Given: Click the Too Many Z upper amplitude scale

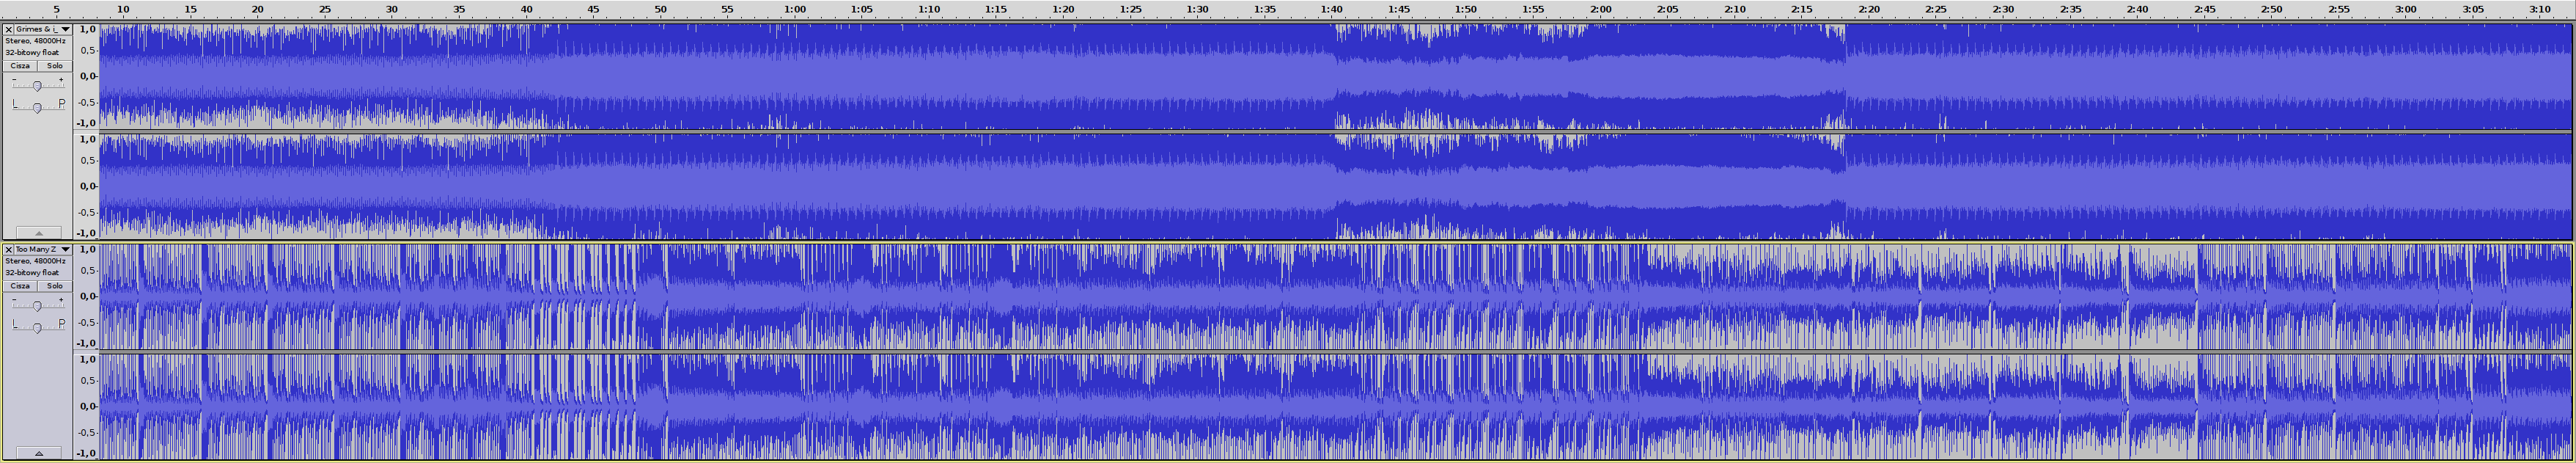Looking at the screenshot, I should [87, 296].
